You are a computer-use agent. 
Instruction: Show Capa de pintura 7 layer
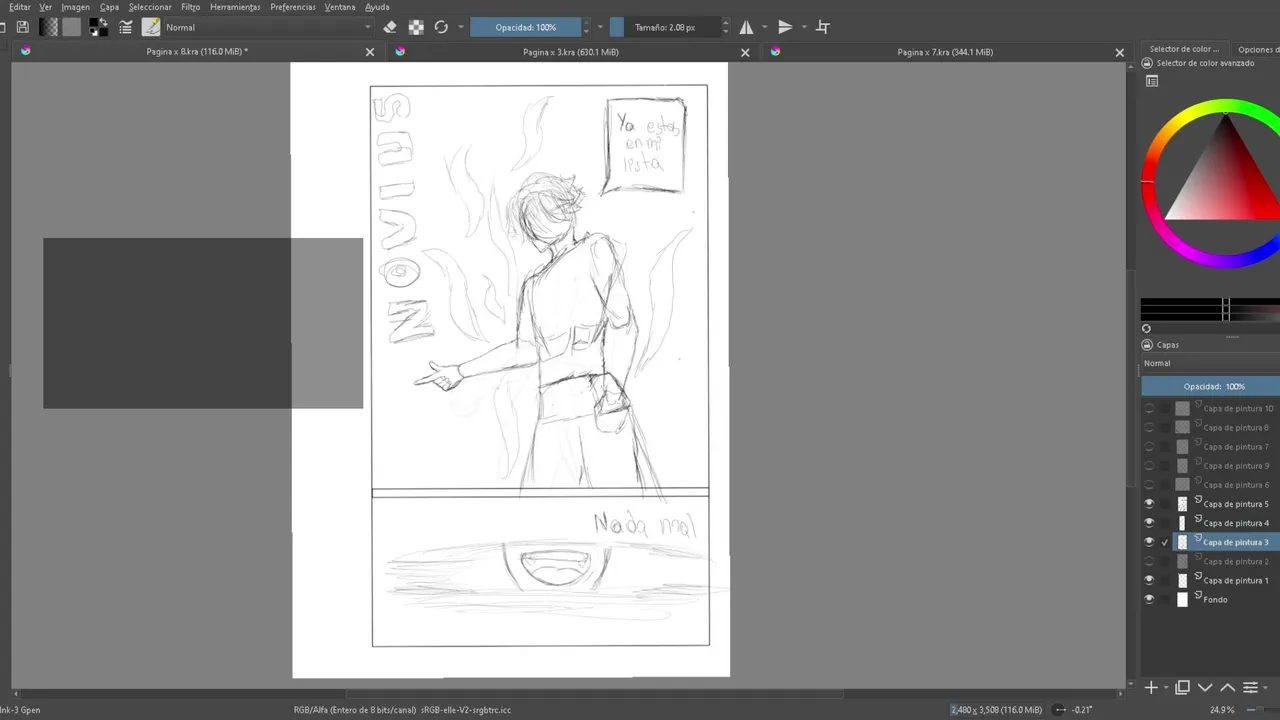tap(1149, 446)
